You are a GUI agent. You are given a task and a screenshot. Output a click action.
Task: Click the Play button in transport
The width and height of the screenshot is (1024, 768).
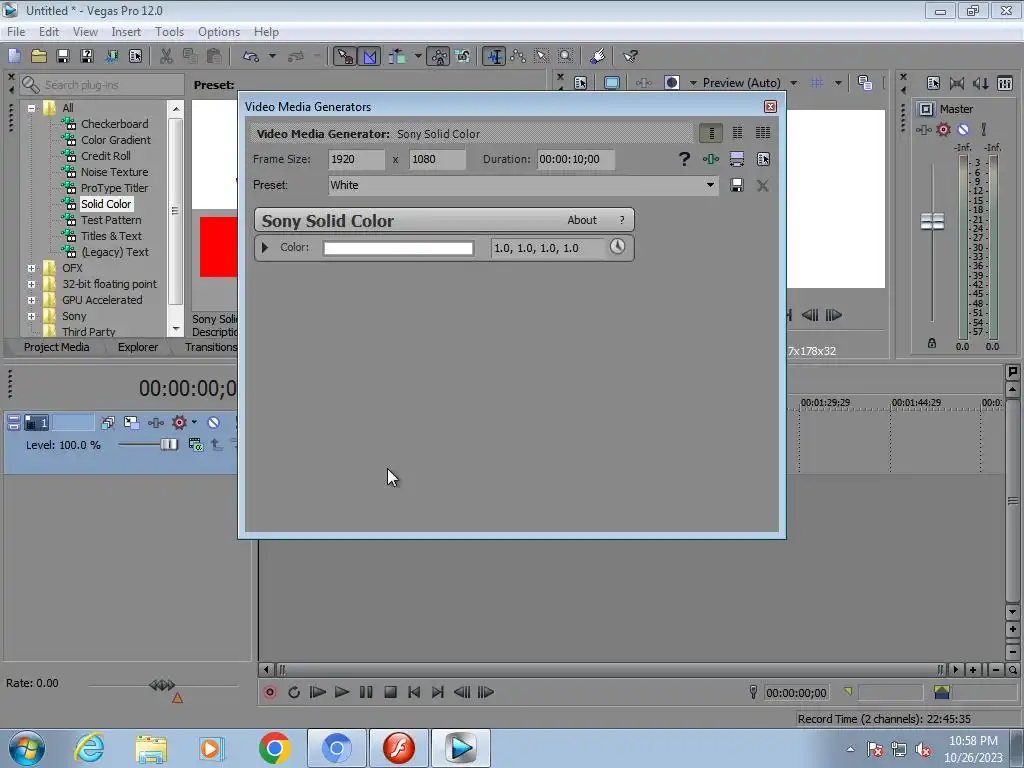(342, 692)
